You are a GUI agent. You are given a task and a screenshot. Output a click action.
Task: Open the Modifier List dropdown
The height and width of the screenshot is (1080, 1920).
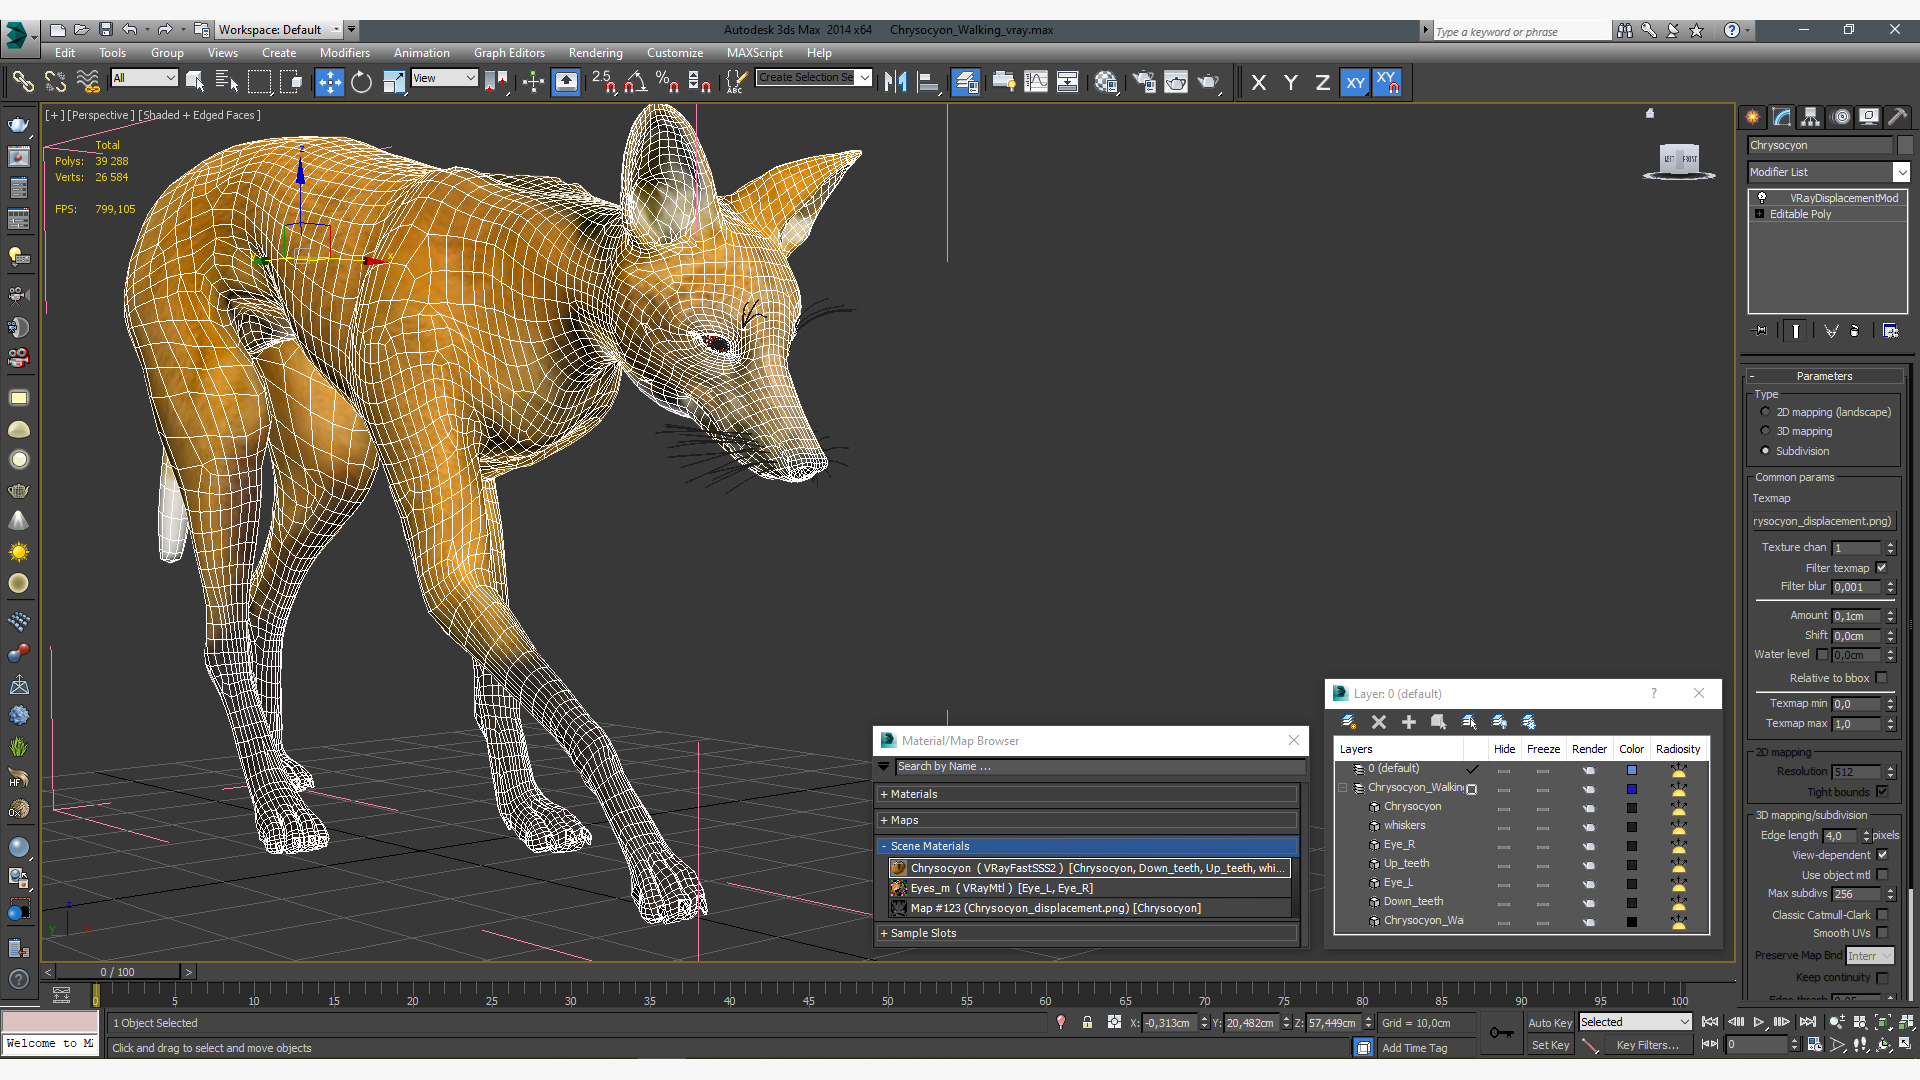[x=1901, y=172]
